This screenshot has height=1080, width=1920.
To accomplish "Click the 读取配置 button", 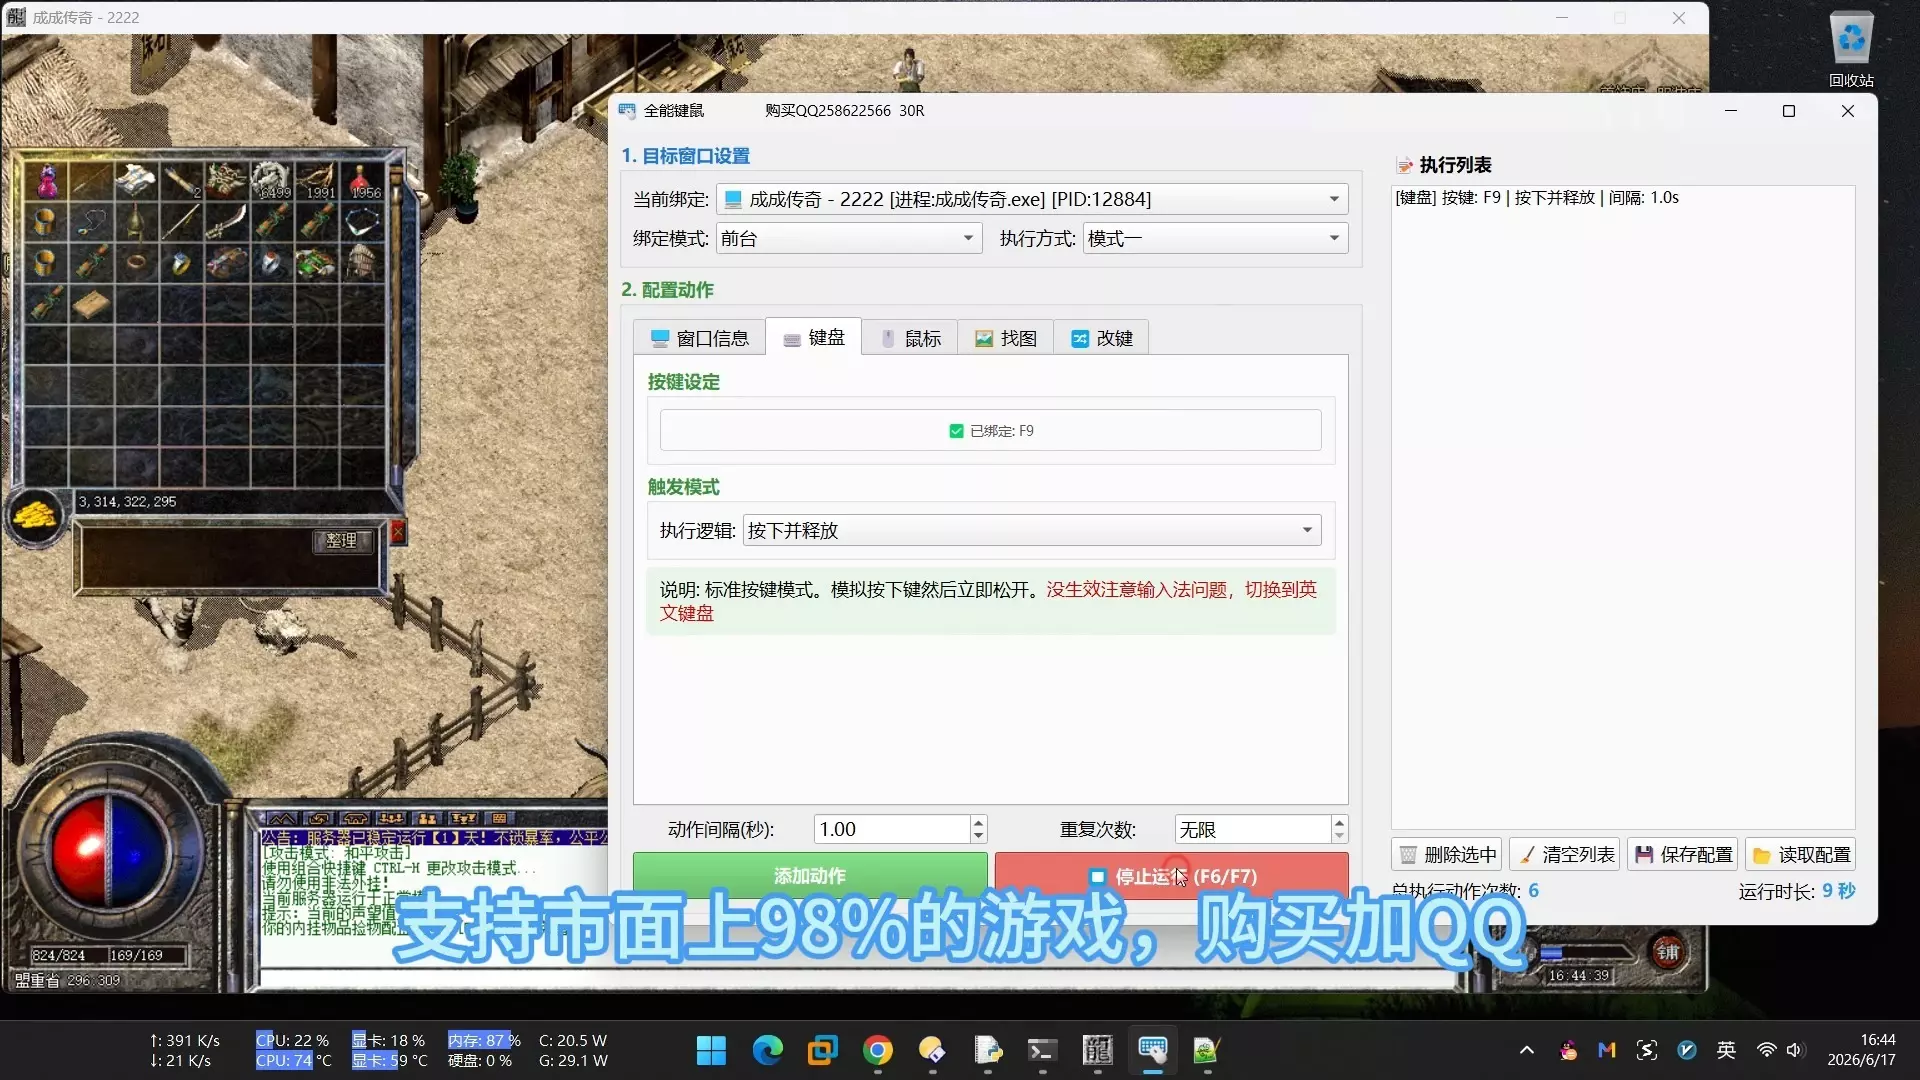I will [x=1801, y=854].
